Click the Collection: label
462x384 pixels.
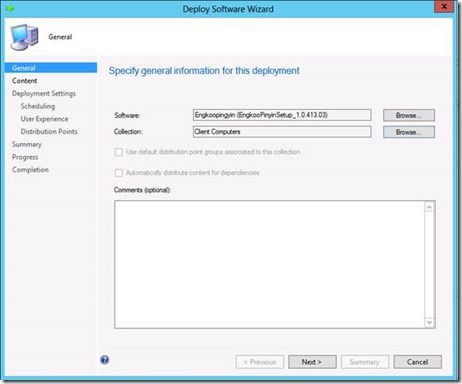[x=128, y=132]
